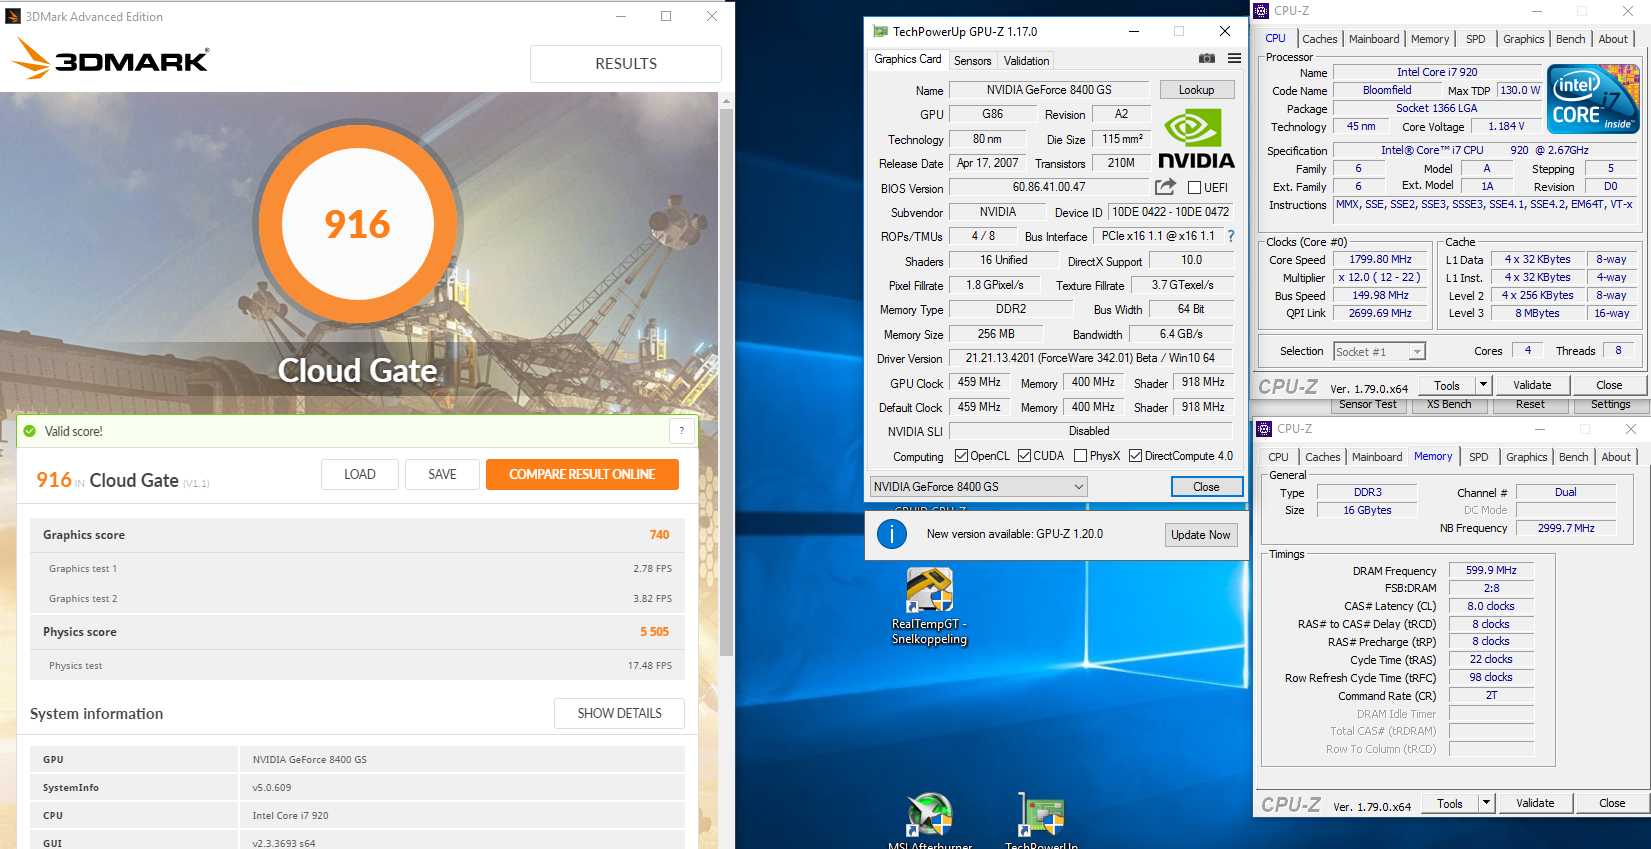Open the TechPowerUp desktop shortcut
This screenshot has width=1651, height=849.
(x=1041, y=821)
